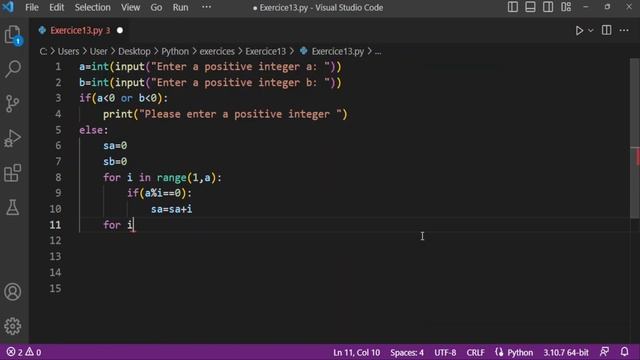Click breadcrumb 'Python'
Screen dimensions: 640x360
(175, 51)
